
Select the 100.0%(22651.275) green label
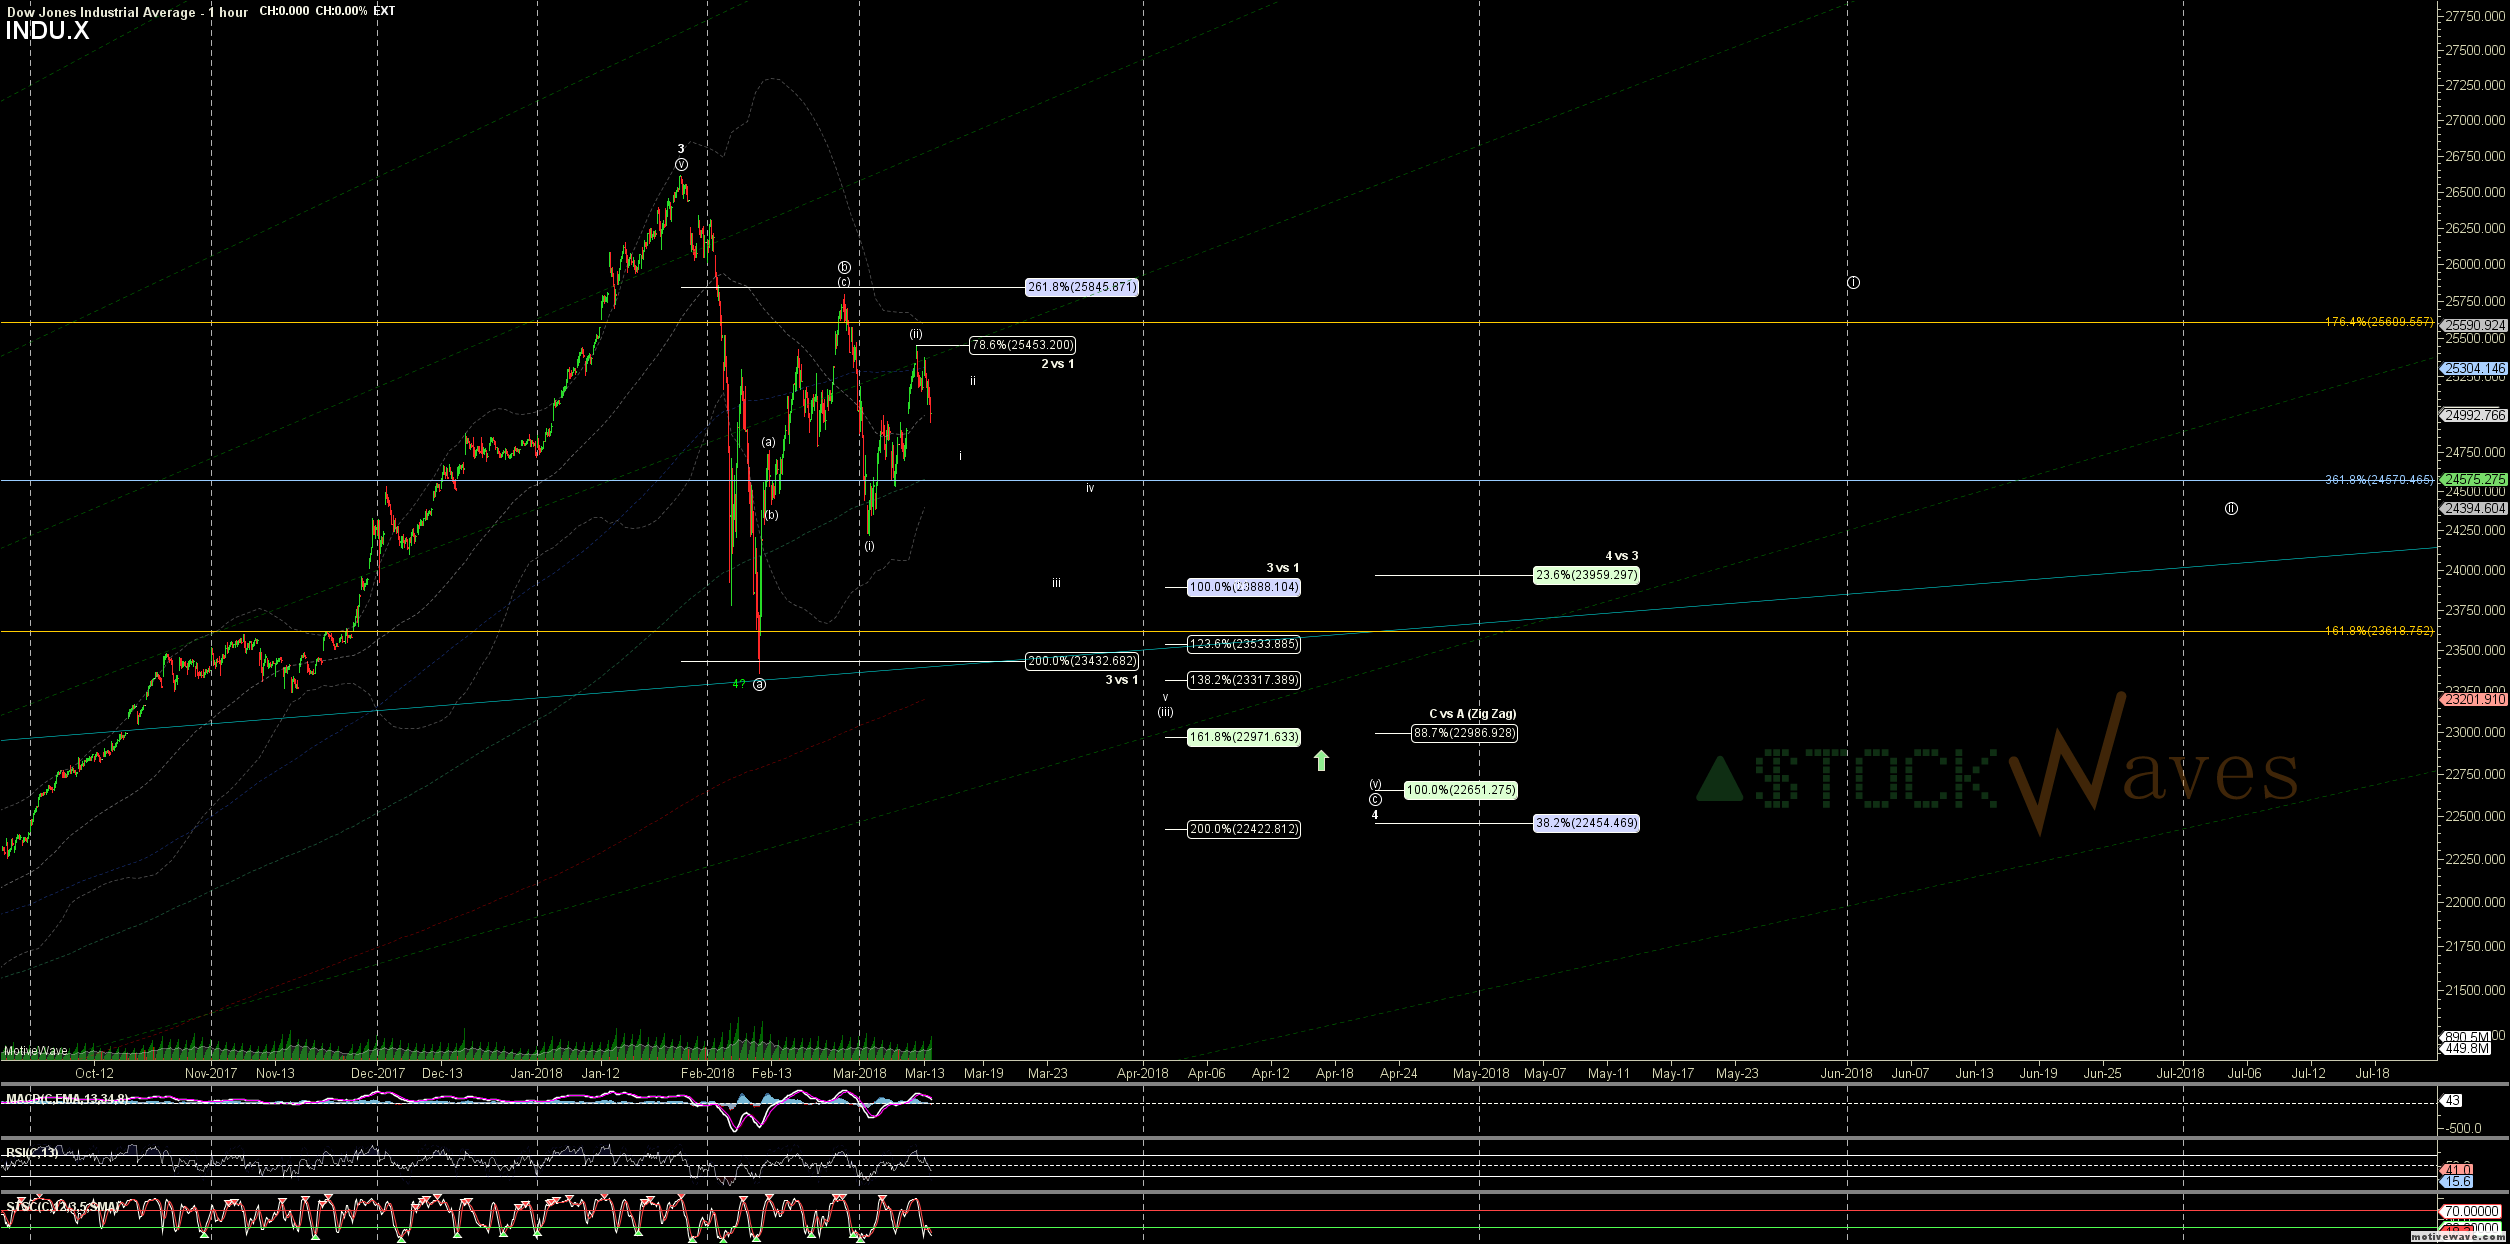click(1460, 790)
